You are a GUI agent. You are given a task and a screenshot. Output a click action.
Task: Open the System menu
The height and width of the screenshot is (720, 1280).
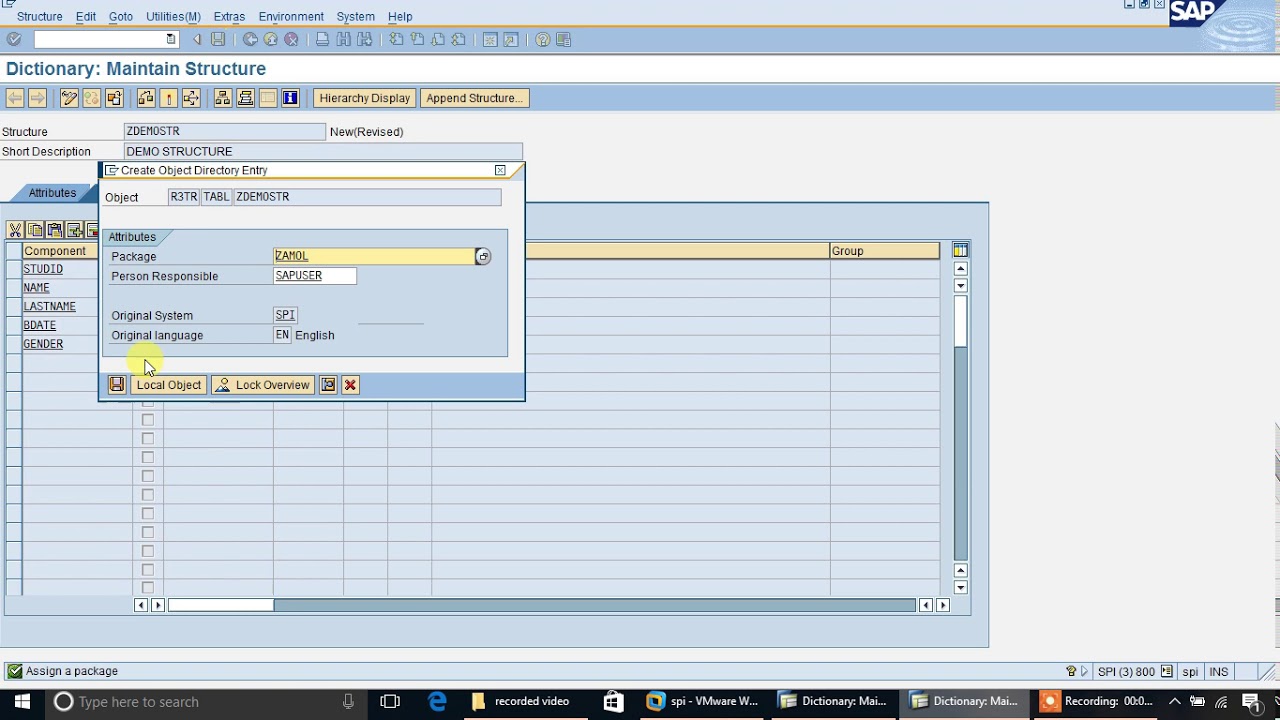355,16
